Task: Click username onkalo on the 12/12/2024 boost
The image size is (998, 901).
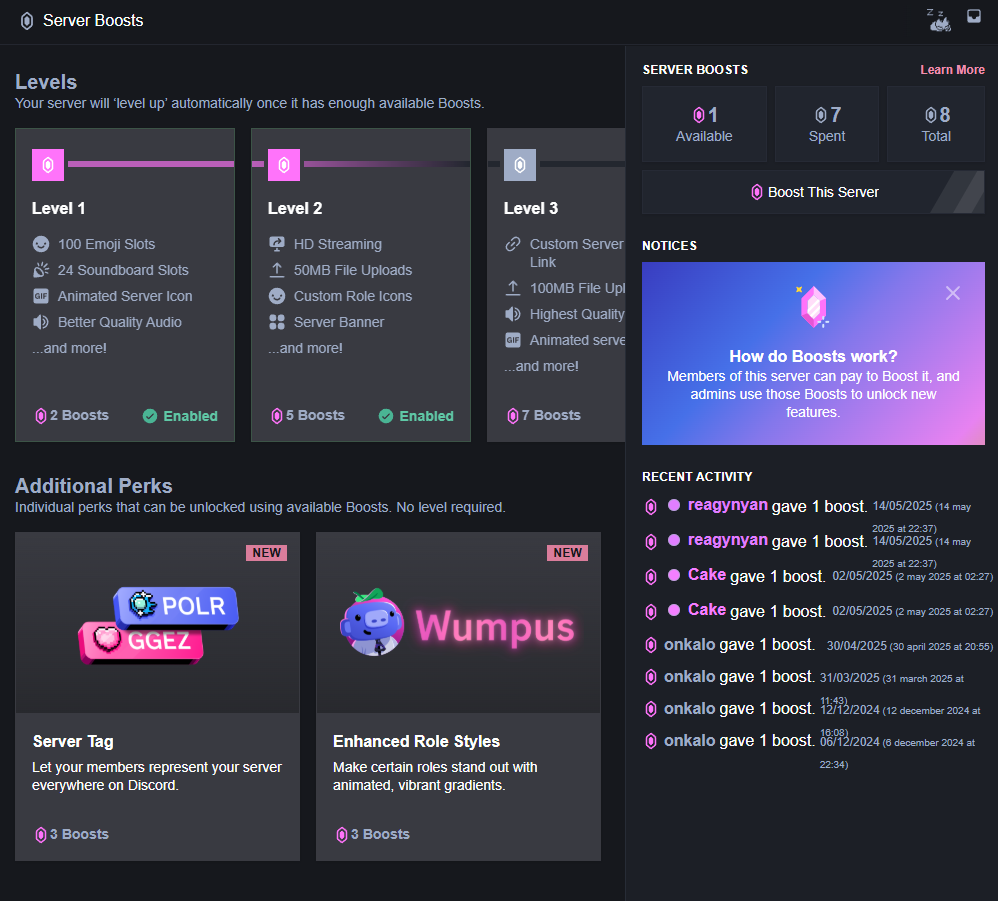Action: click(x=690, y=709)
